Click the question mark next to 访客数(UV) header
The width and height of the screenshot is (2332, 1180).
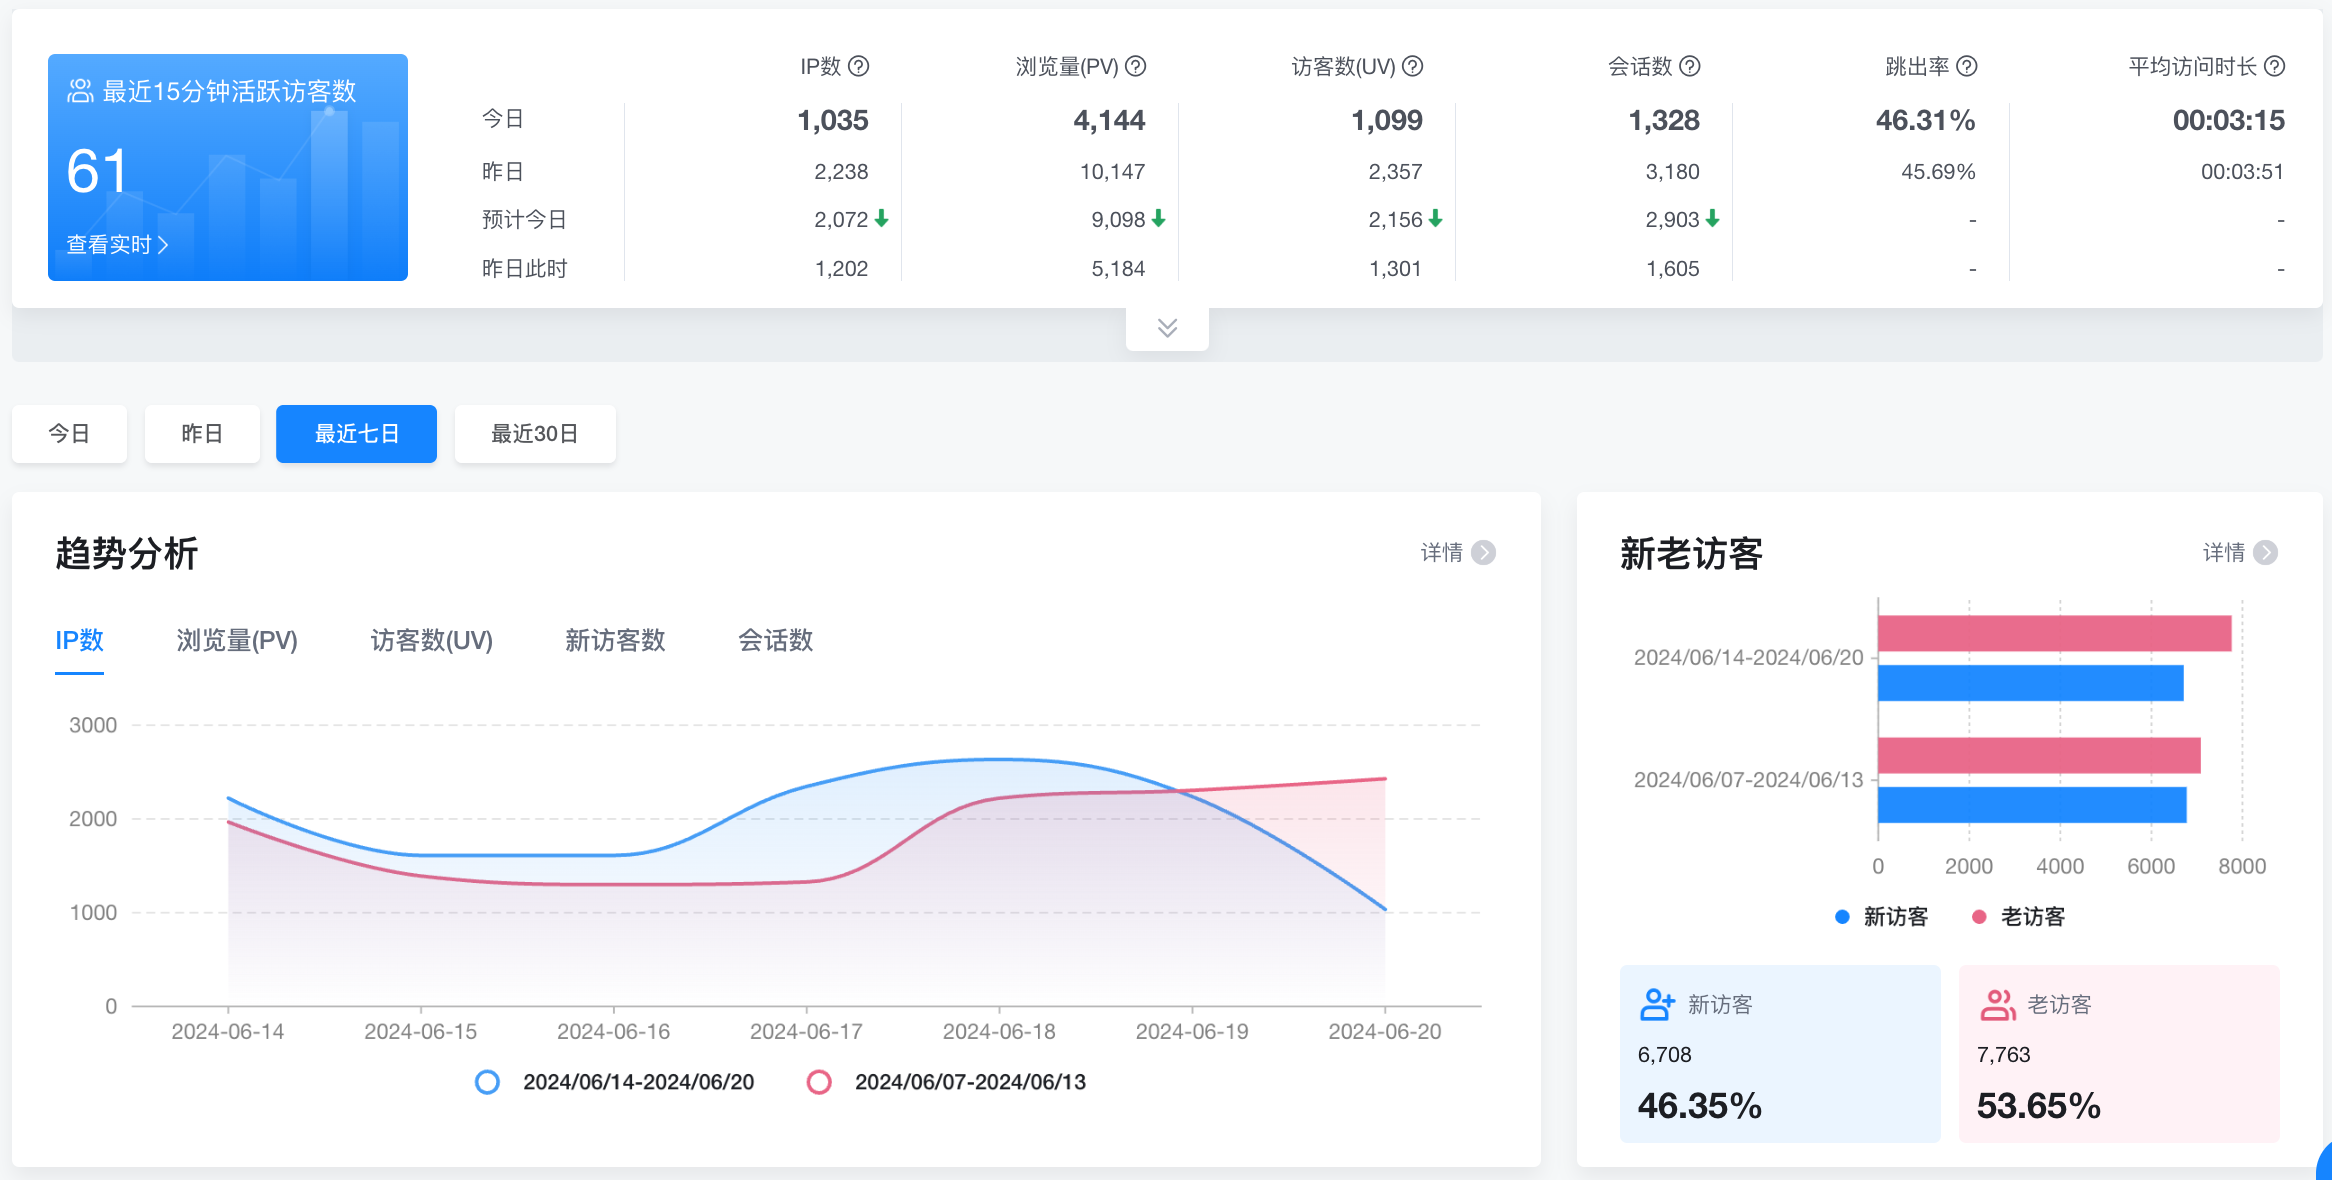1412,66
